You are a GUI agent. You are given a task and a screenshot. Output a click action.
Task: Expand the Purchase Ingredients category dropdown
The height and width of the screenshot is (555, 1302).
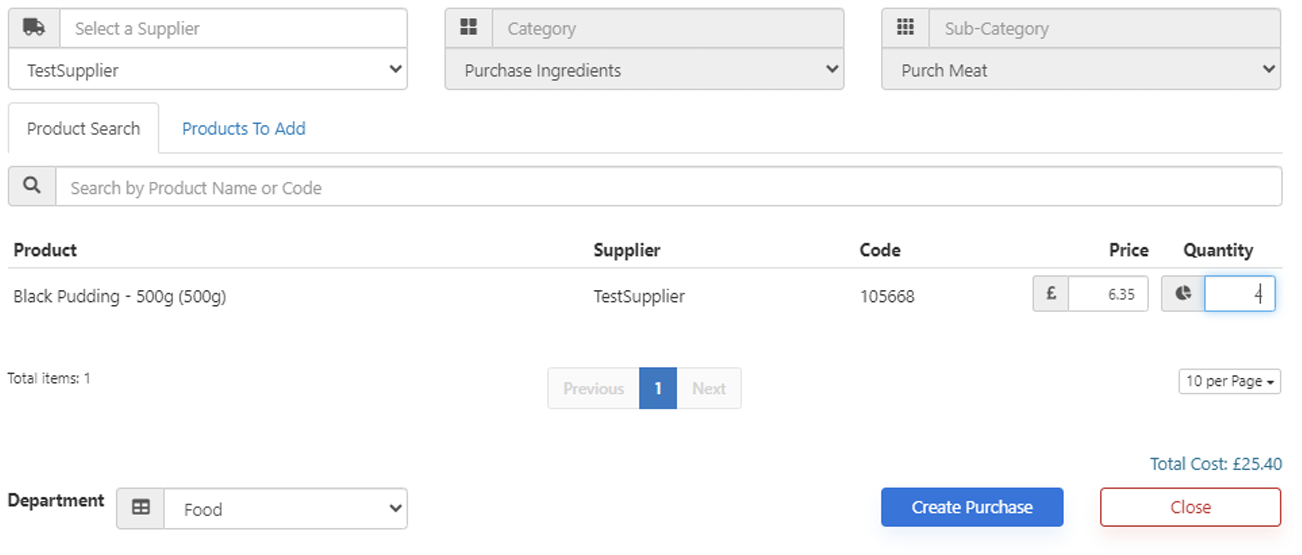644,70
